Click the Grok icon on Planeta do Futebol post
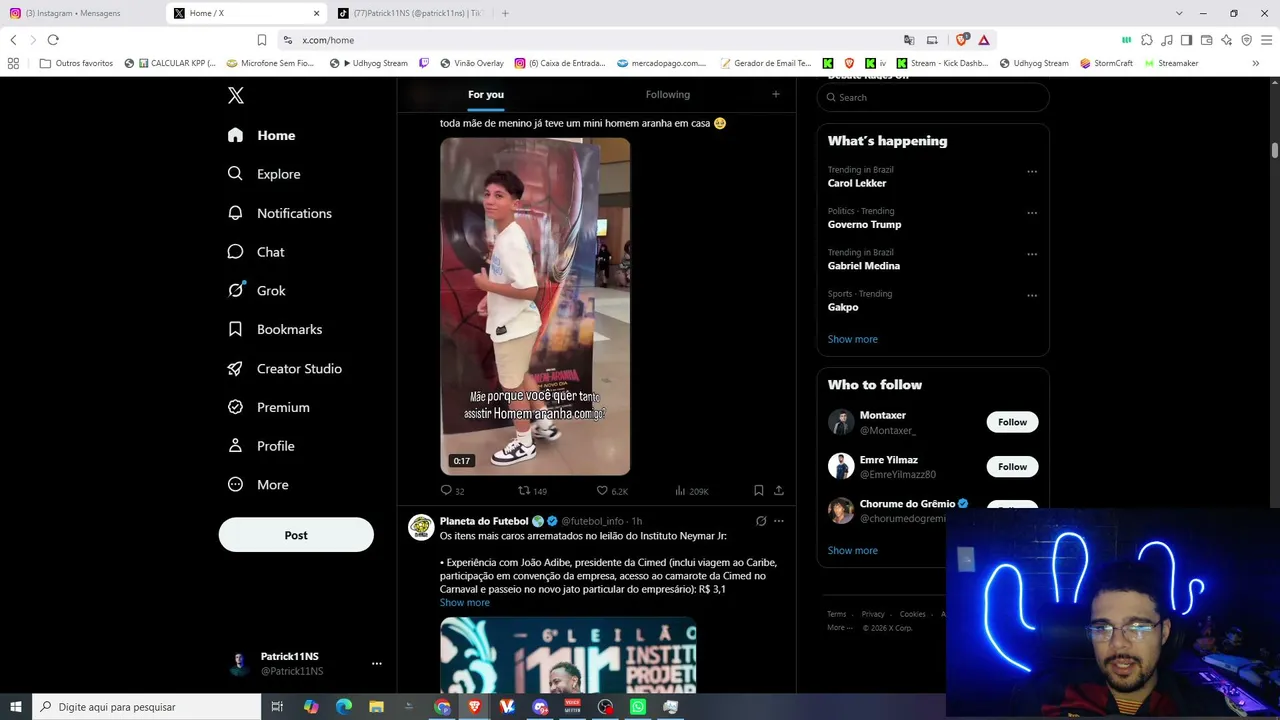The image size is (1280, 720). [x=761, y=521]
